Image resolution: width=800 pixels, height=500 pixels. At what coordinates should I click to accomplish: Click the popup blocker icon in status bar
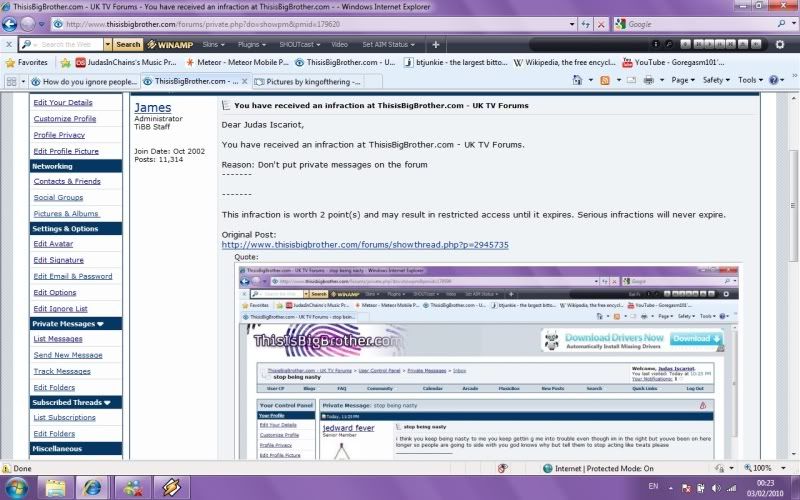(x=503, y=468)
